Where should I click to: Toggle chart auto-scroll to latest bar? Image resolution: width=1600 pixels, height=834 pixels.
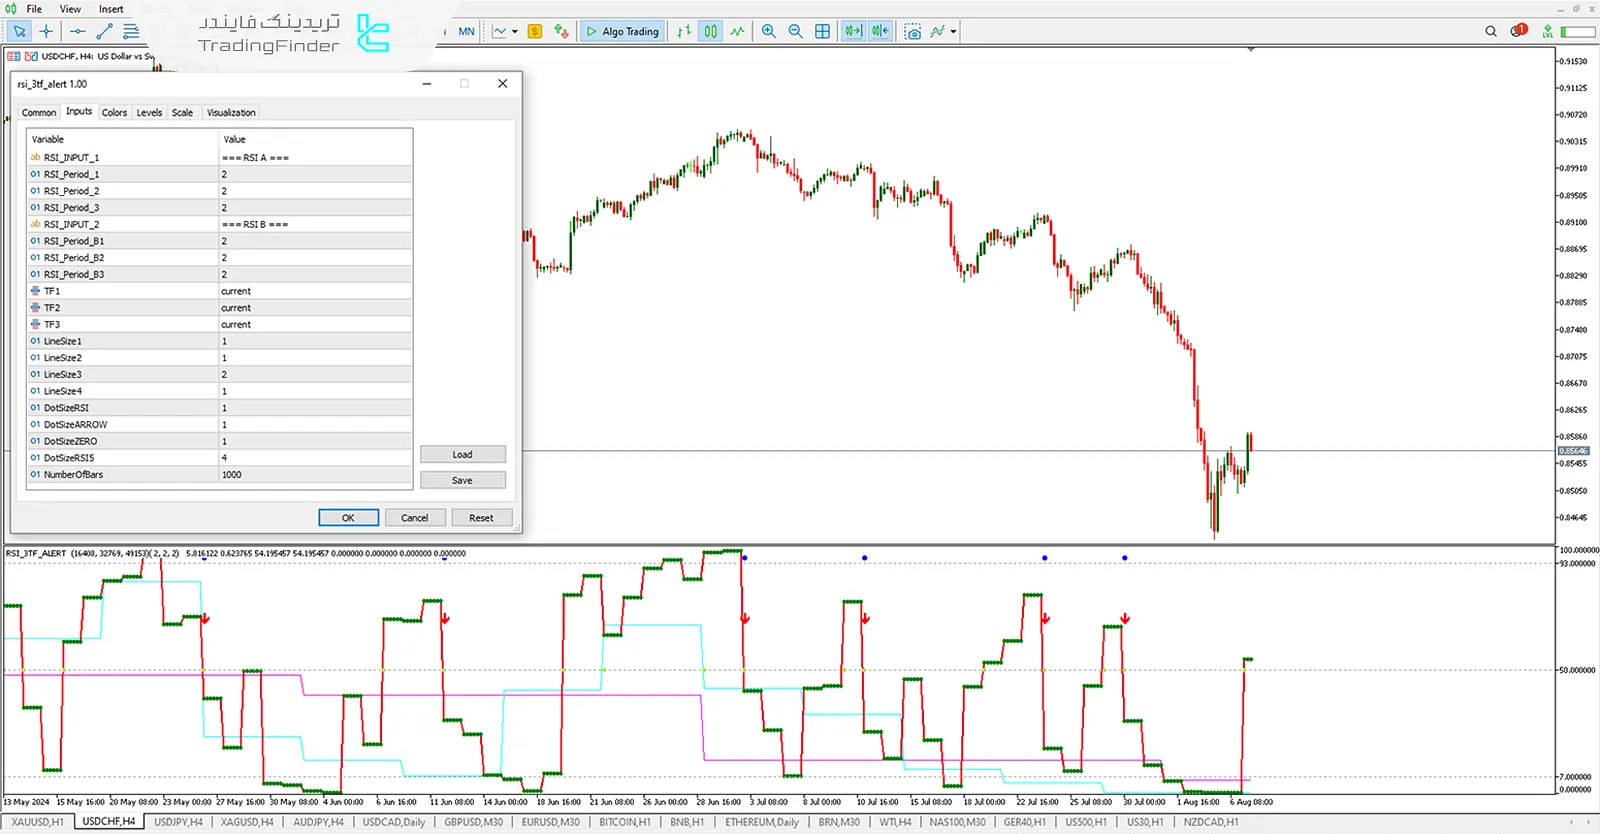point(852,31)
